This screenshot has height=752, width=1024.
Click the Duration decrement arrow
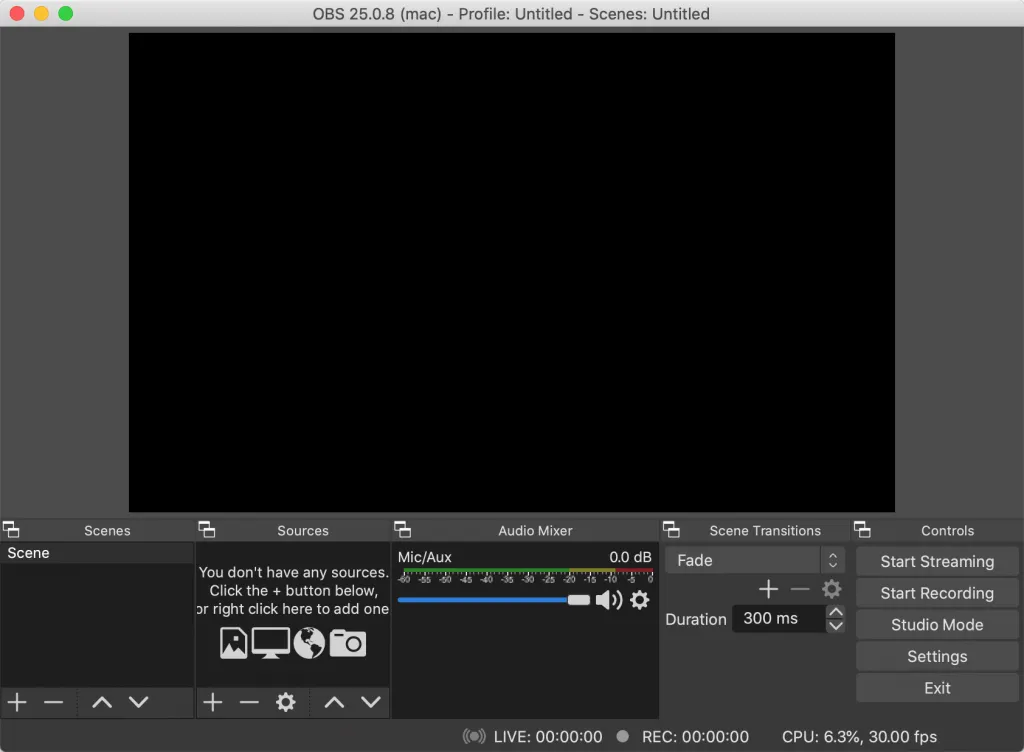835,625
